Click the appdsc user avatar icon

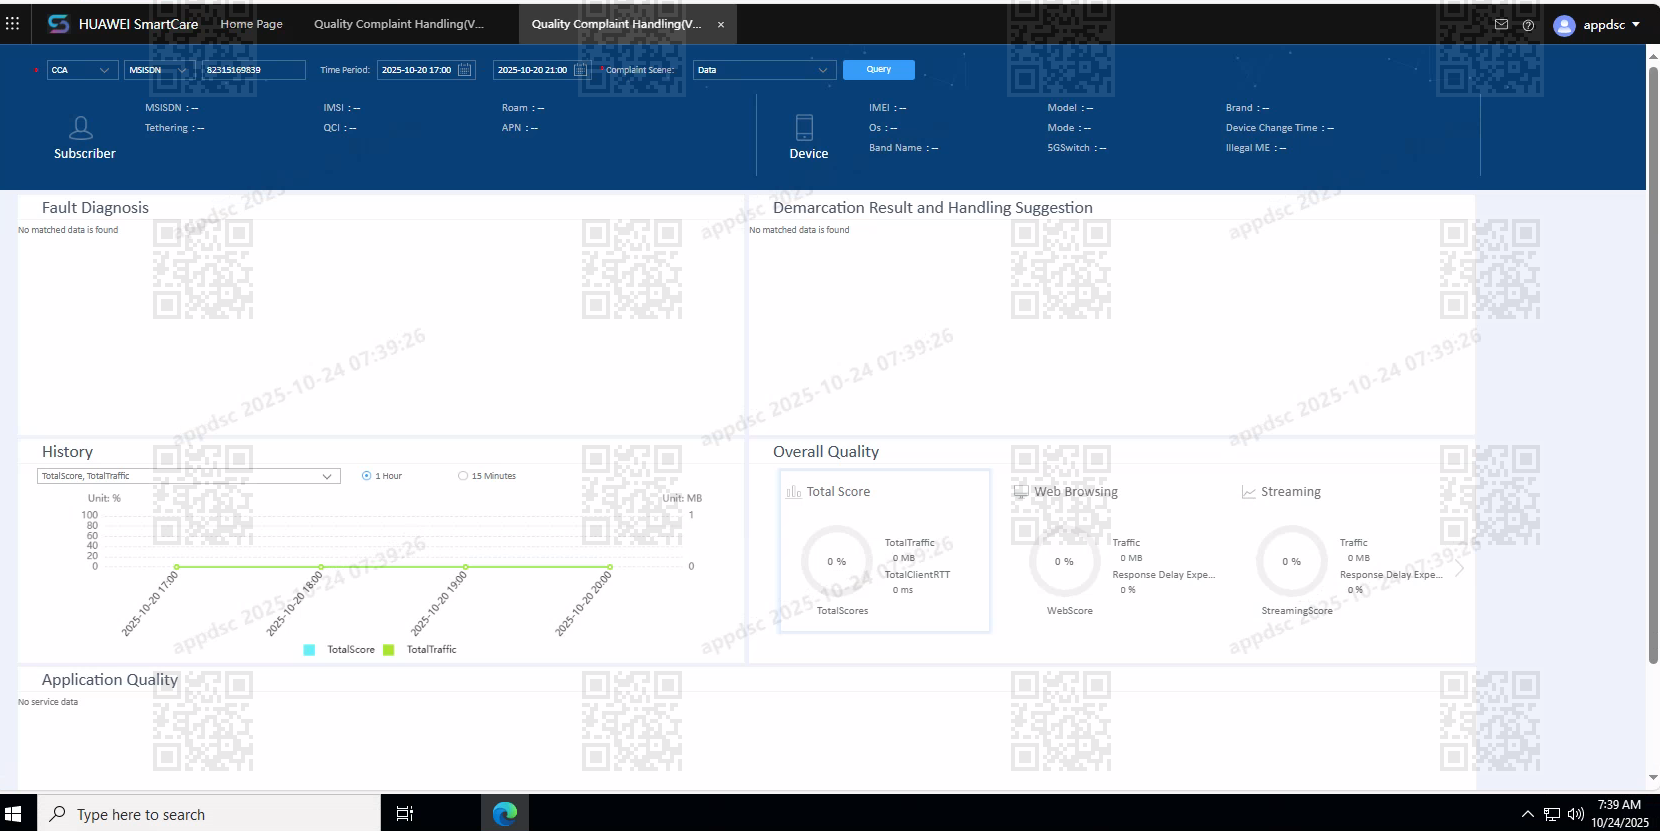click(1565, 25)
